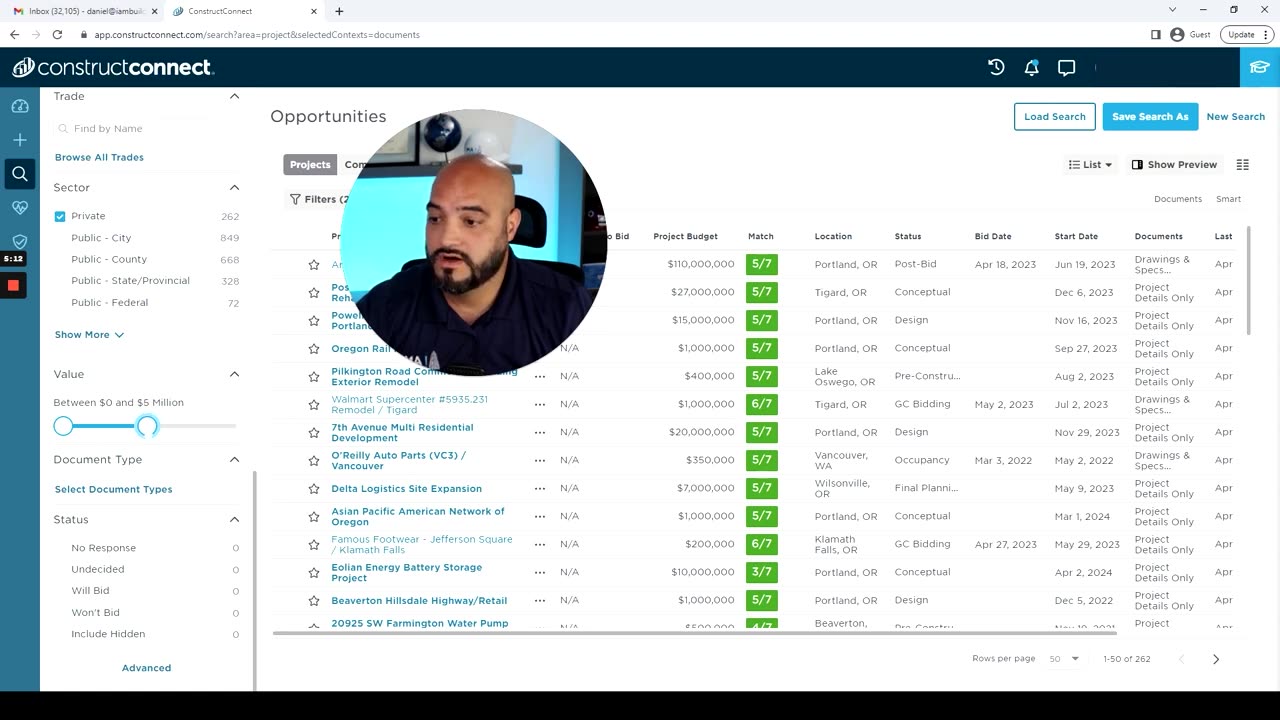Collapse the Value filter section
The height and width of the screenshot is (720, 1280).
[x=234, y=374]
